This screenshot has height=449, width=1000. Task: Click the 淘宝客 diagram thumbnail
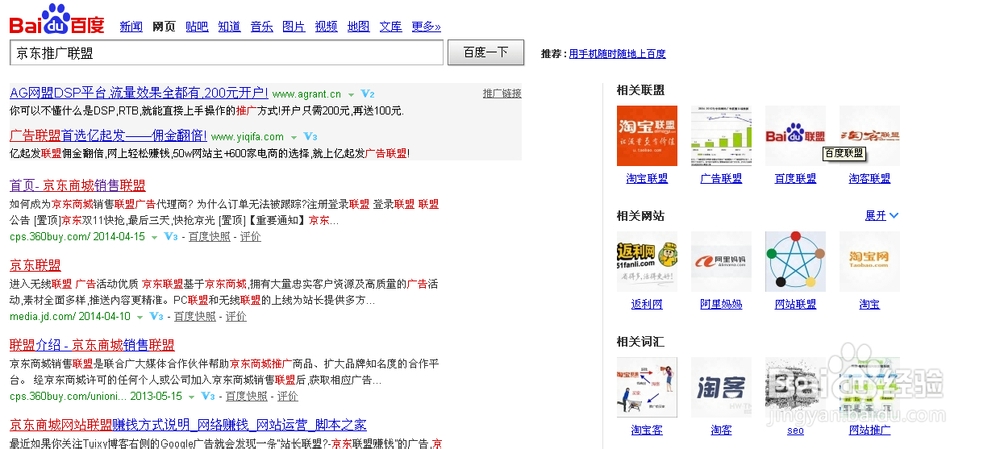(647, 387)
